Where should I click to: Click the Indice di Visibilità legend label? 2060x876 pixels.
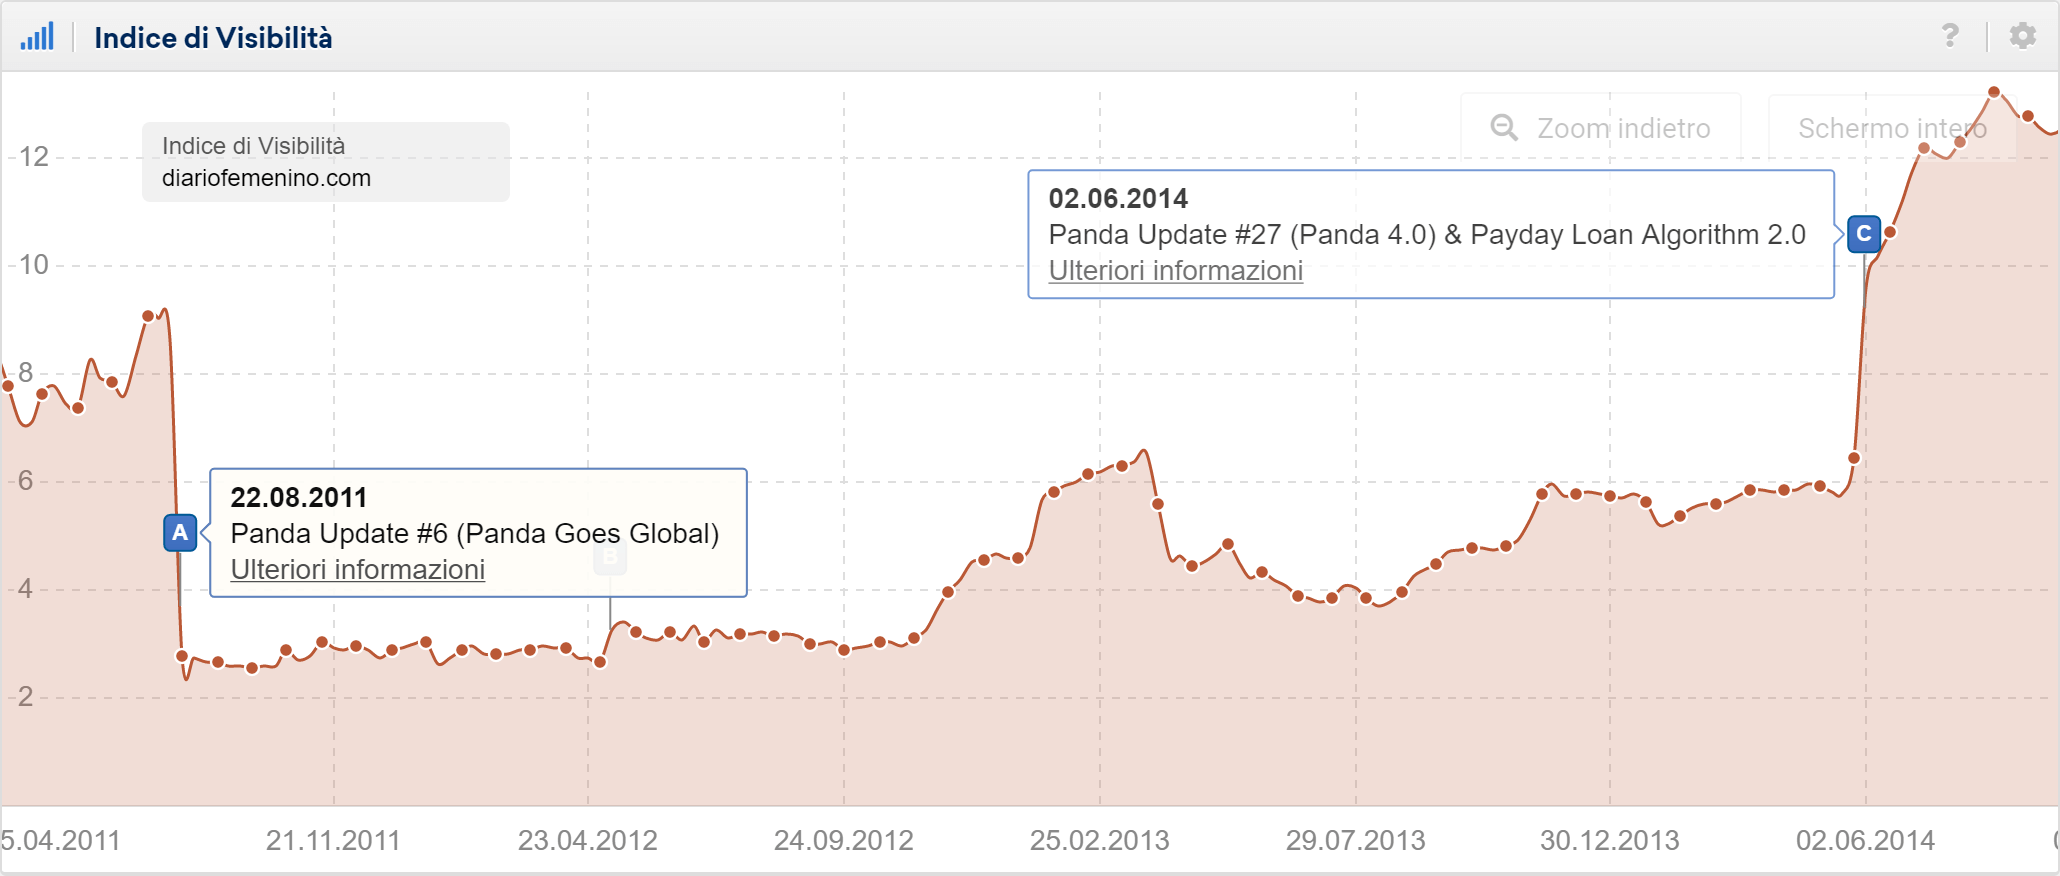(x=254, y=146)
